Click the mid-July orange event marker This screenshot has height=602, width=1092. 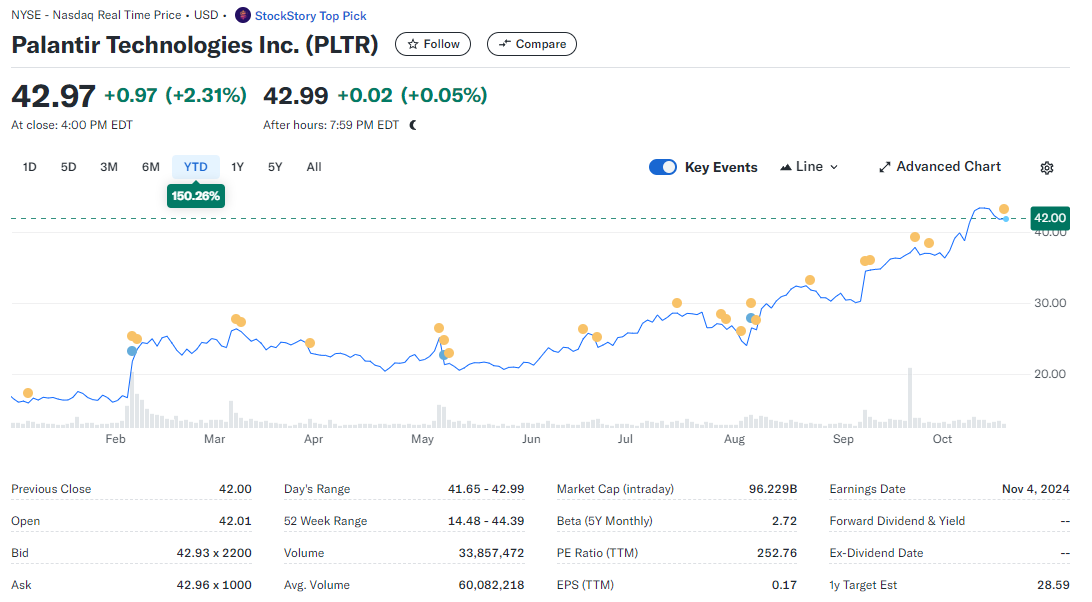tap(677, 303)
